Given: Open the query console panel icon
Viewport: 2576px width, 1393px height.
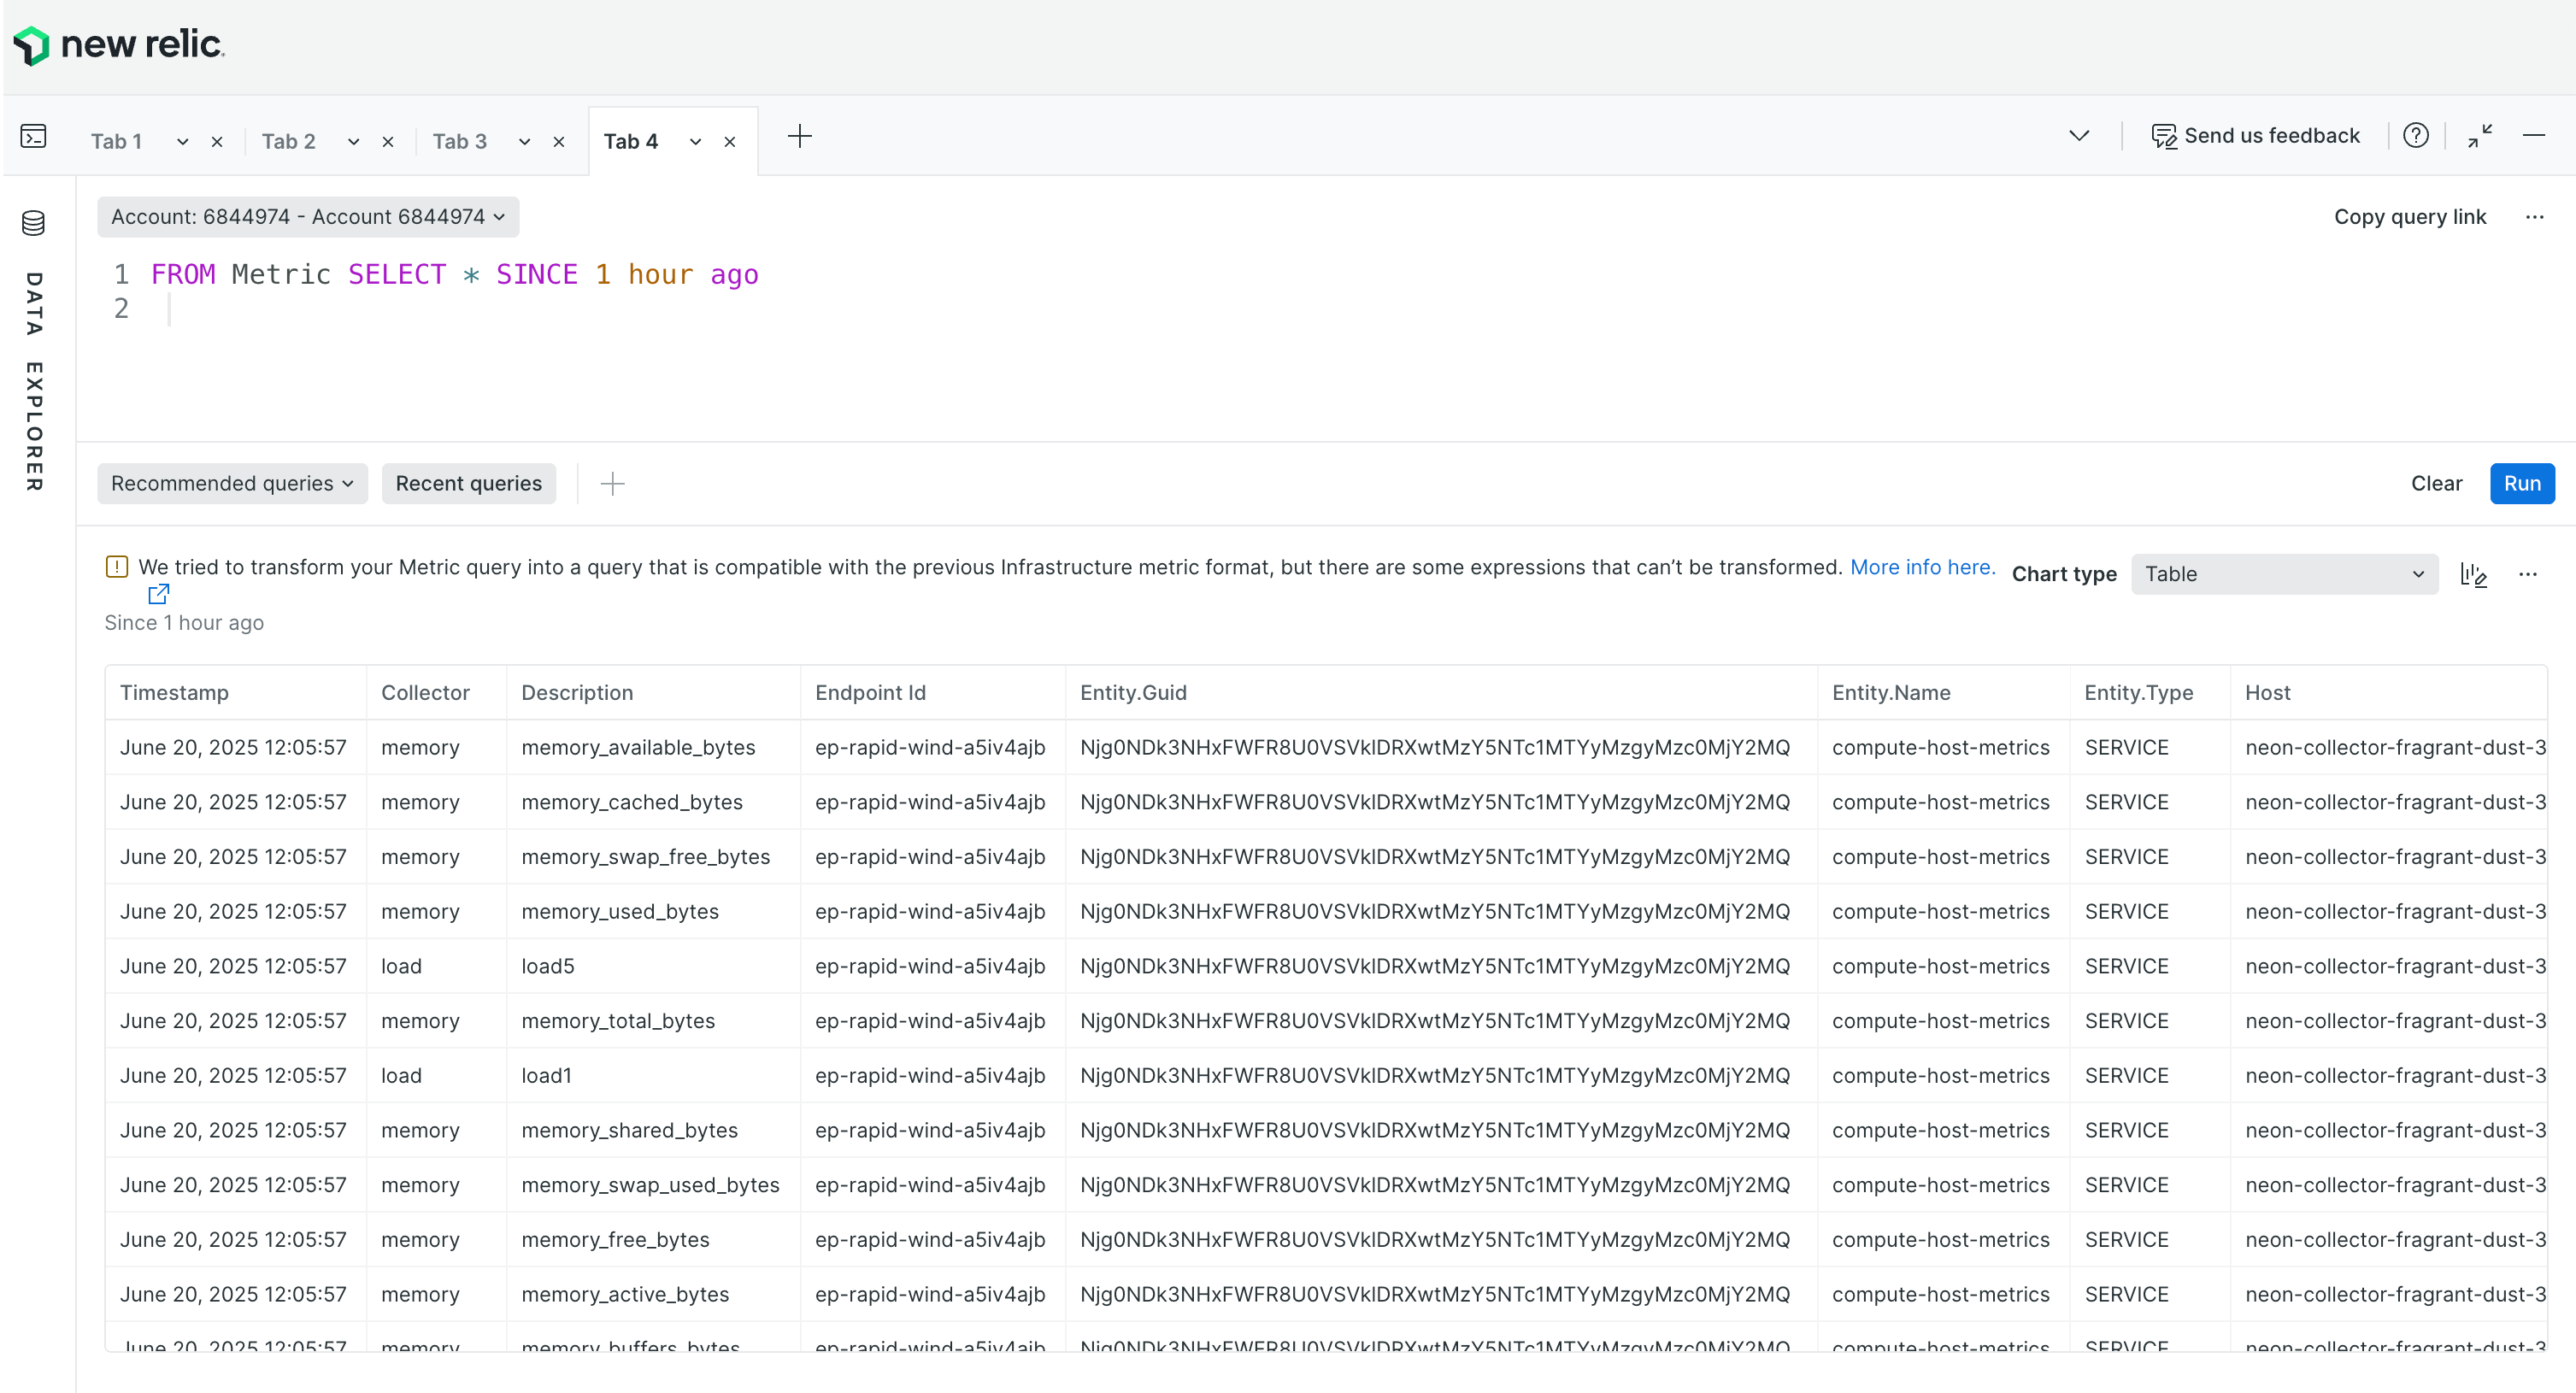Looking at the screenshot, I should click(33, 135).
